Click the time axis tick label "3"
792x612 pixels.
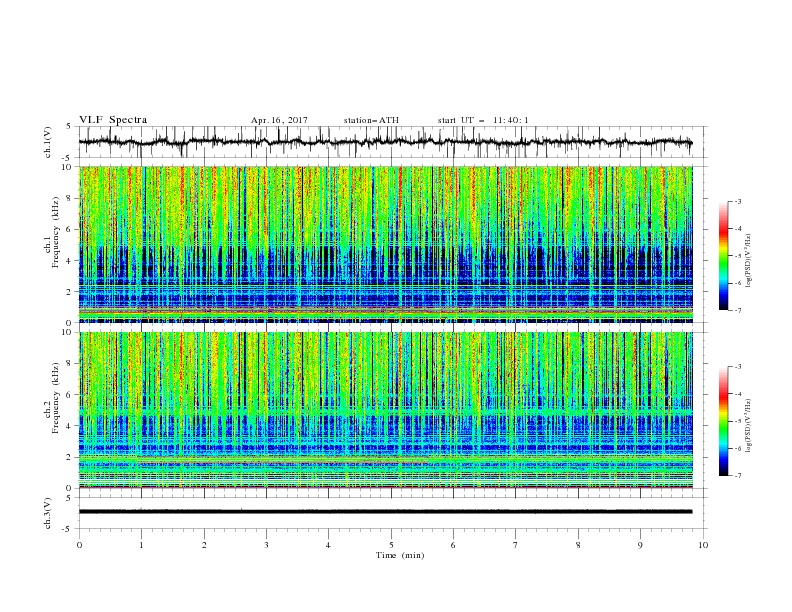pyautogui.click(x=266, y=545)
